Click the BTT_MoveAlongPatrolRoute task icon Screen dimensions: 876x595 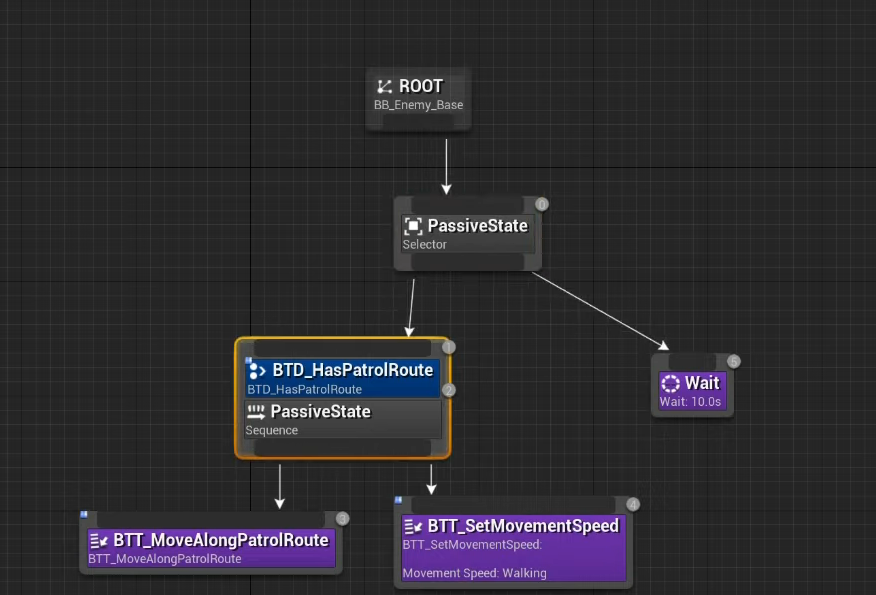(99, 541)
